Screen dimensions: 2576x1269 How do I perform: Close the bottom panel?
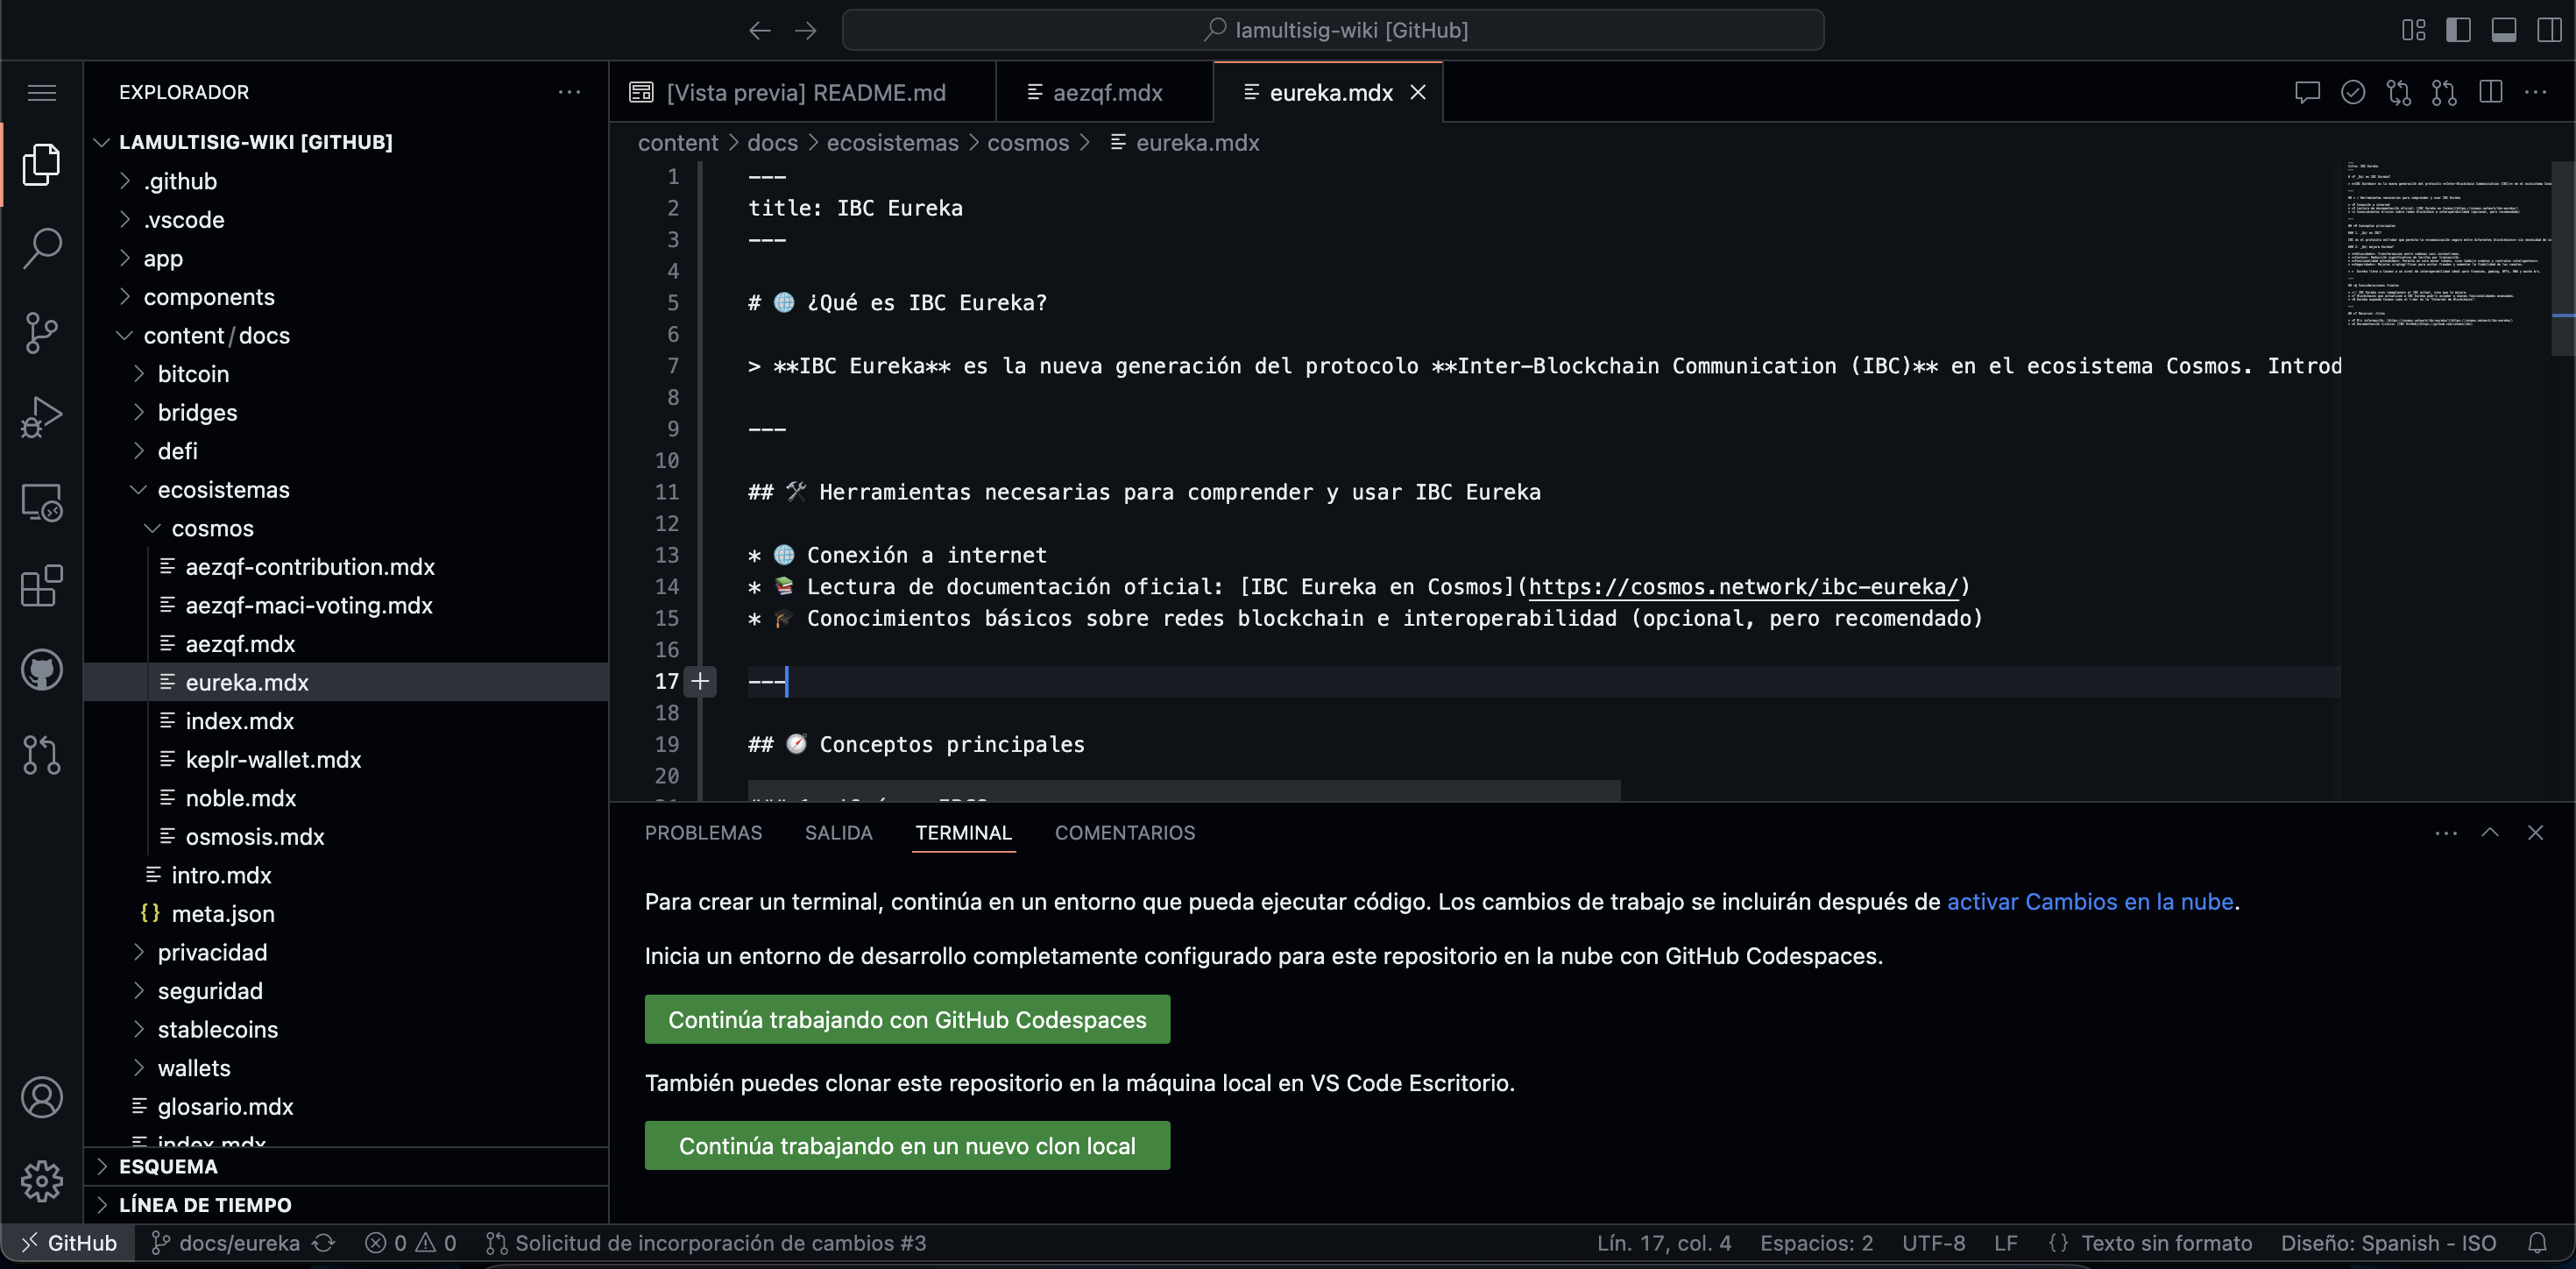click(2535, 833)
